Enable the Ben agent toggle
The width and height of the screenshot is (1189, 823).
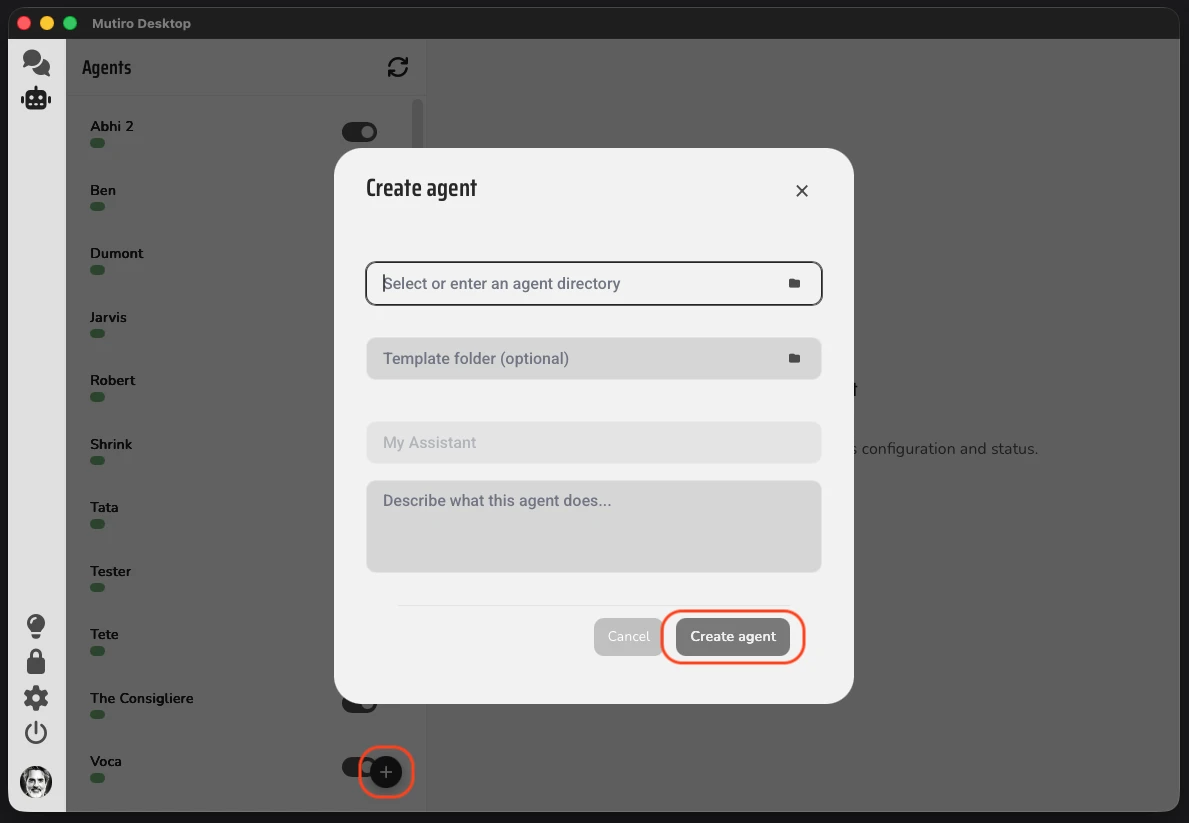(359, 196)
